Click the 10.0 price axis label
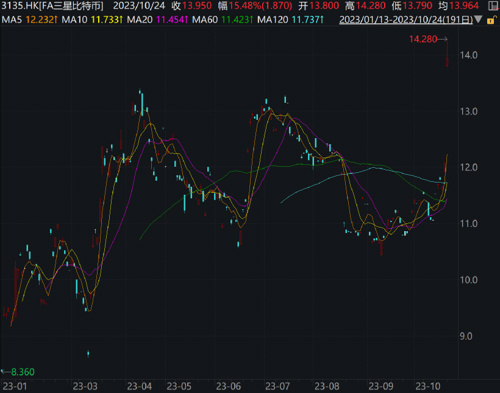500x393 pixels. click(469, 280)
